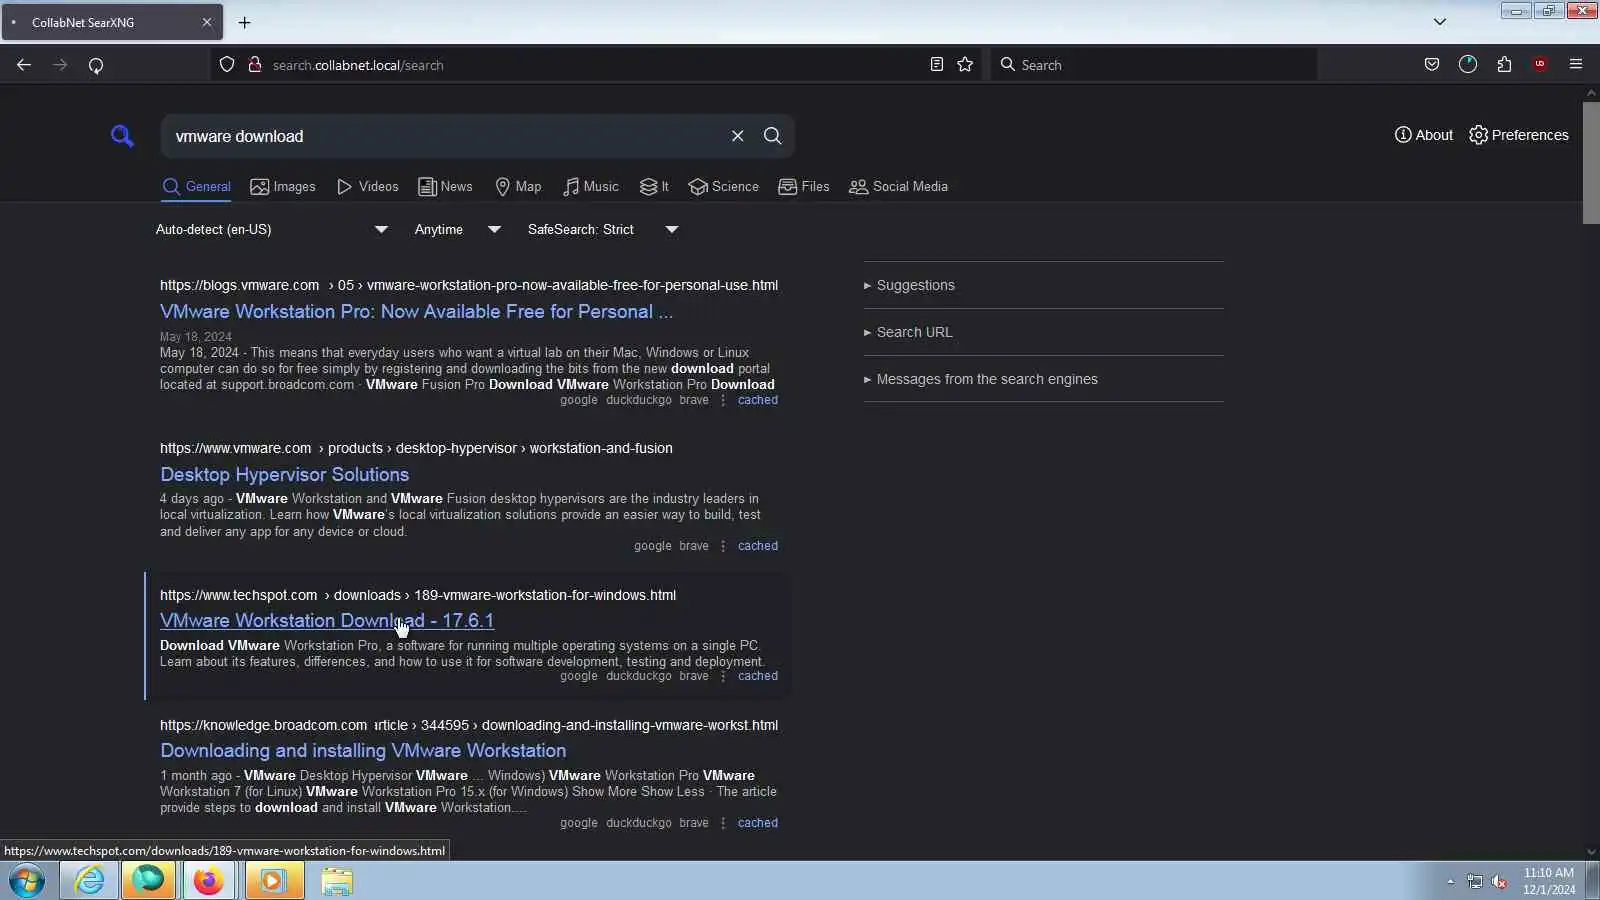Submit search with the magnifier button

773,136
